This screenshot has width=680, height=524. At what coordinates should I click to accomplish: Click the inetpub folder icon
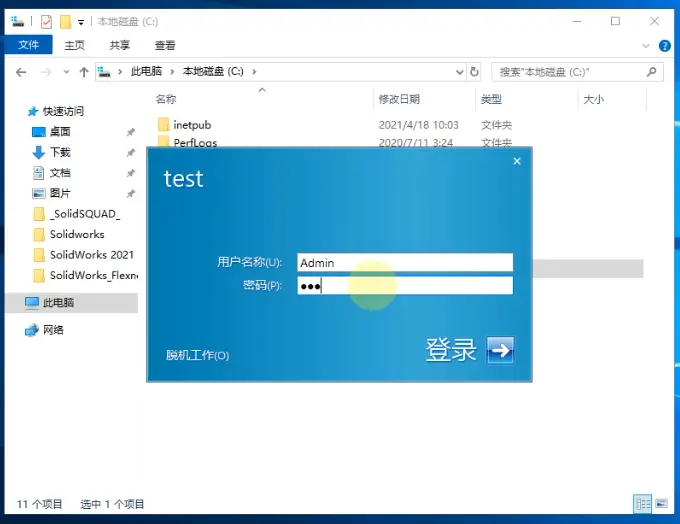(163, 125)
